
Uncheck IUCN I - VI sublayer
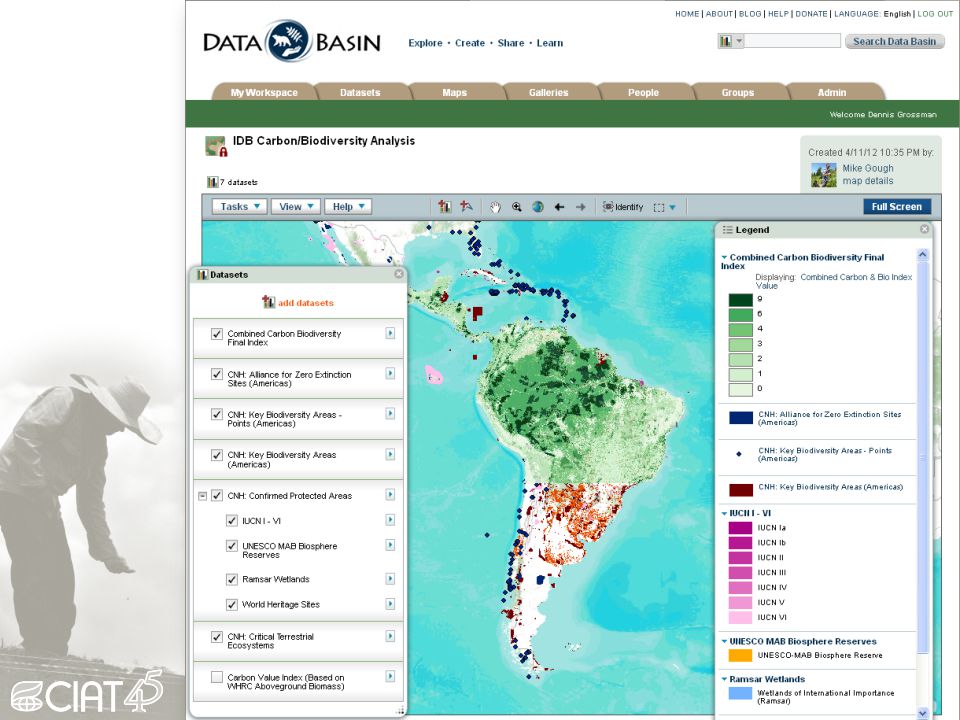pos(231,520)
